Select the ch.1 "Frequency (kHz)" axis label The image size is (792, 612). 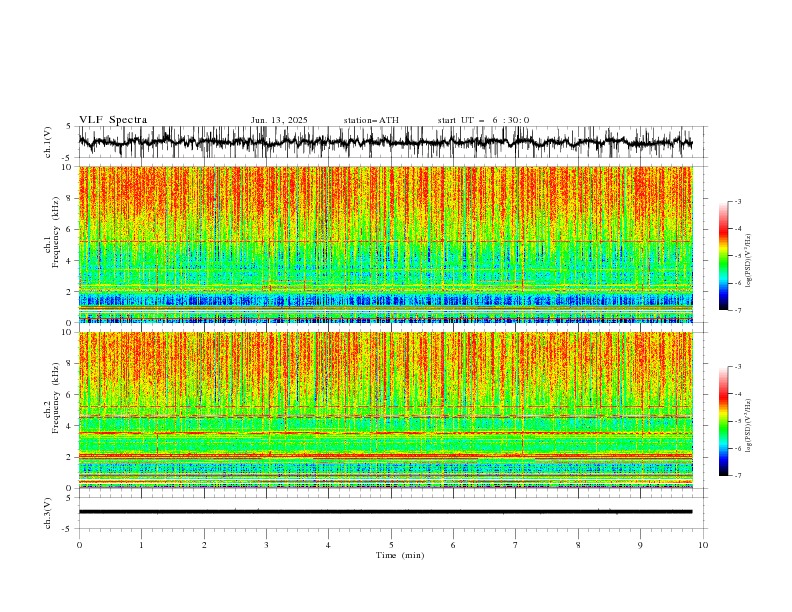click(x=56, y=233)
